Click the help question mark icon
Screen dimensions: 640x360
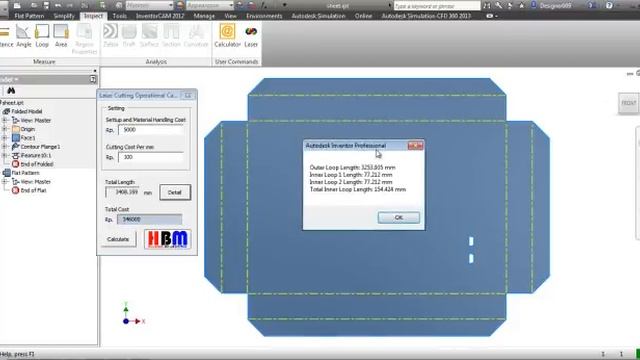[609, 5]
